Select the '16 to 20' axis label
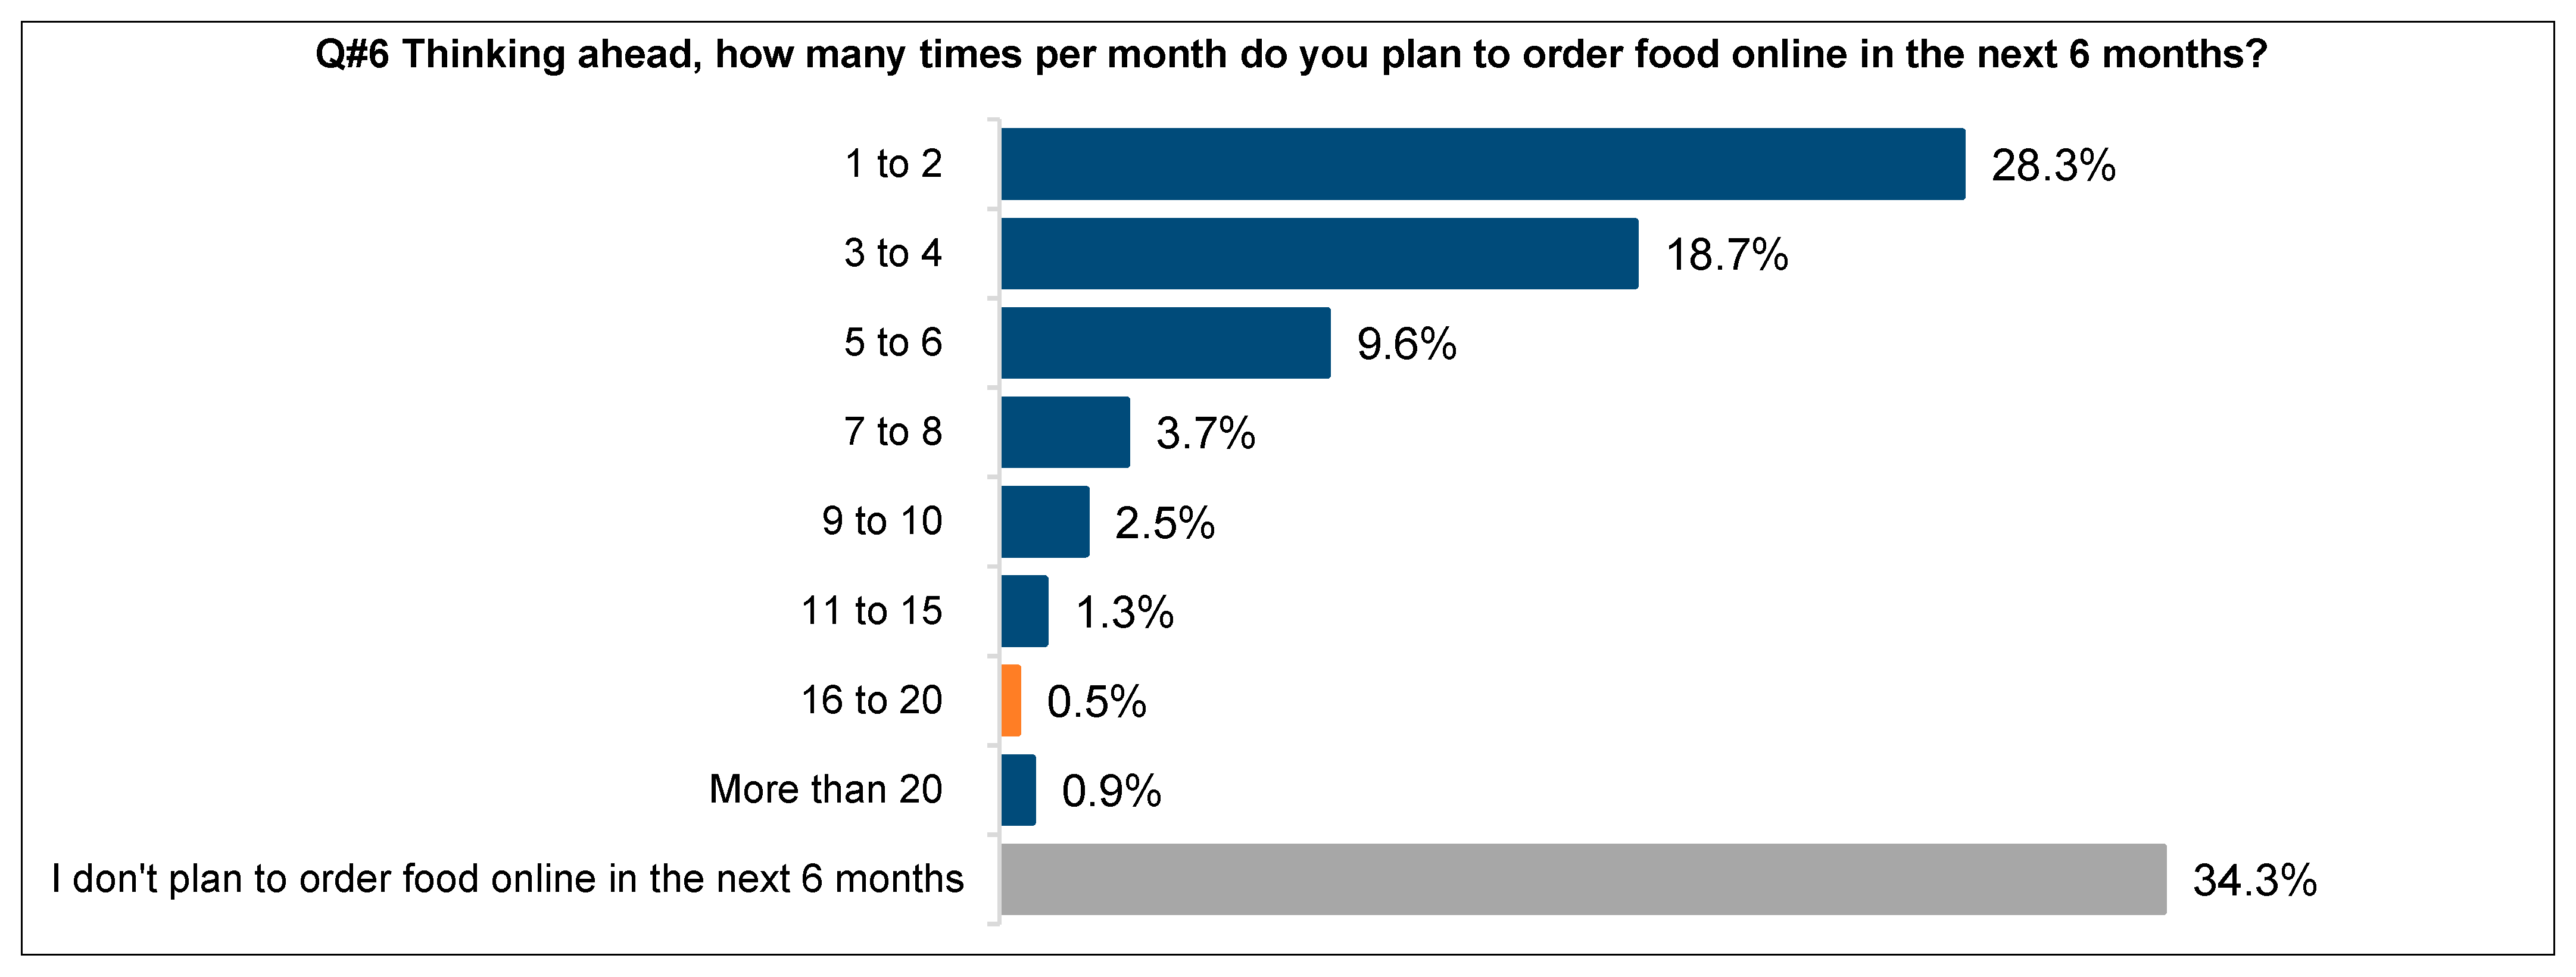Viewport: 2576px width, 977px height. (871, 700)
